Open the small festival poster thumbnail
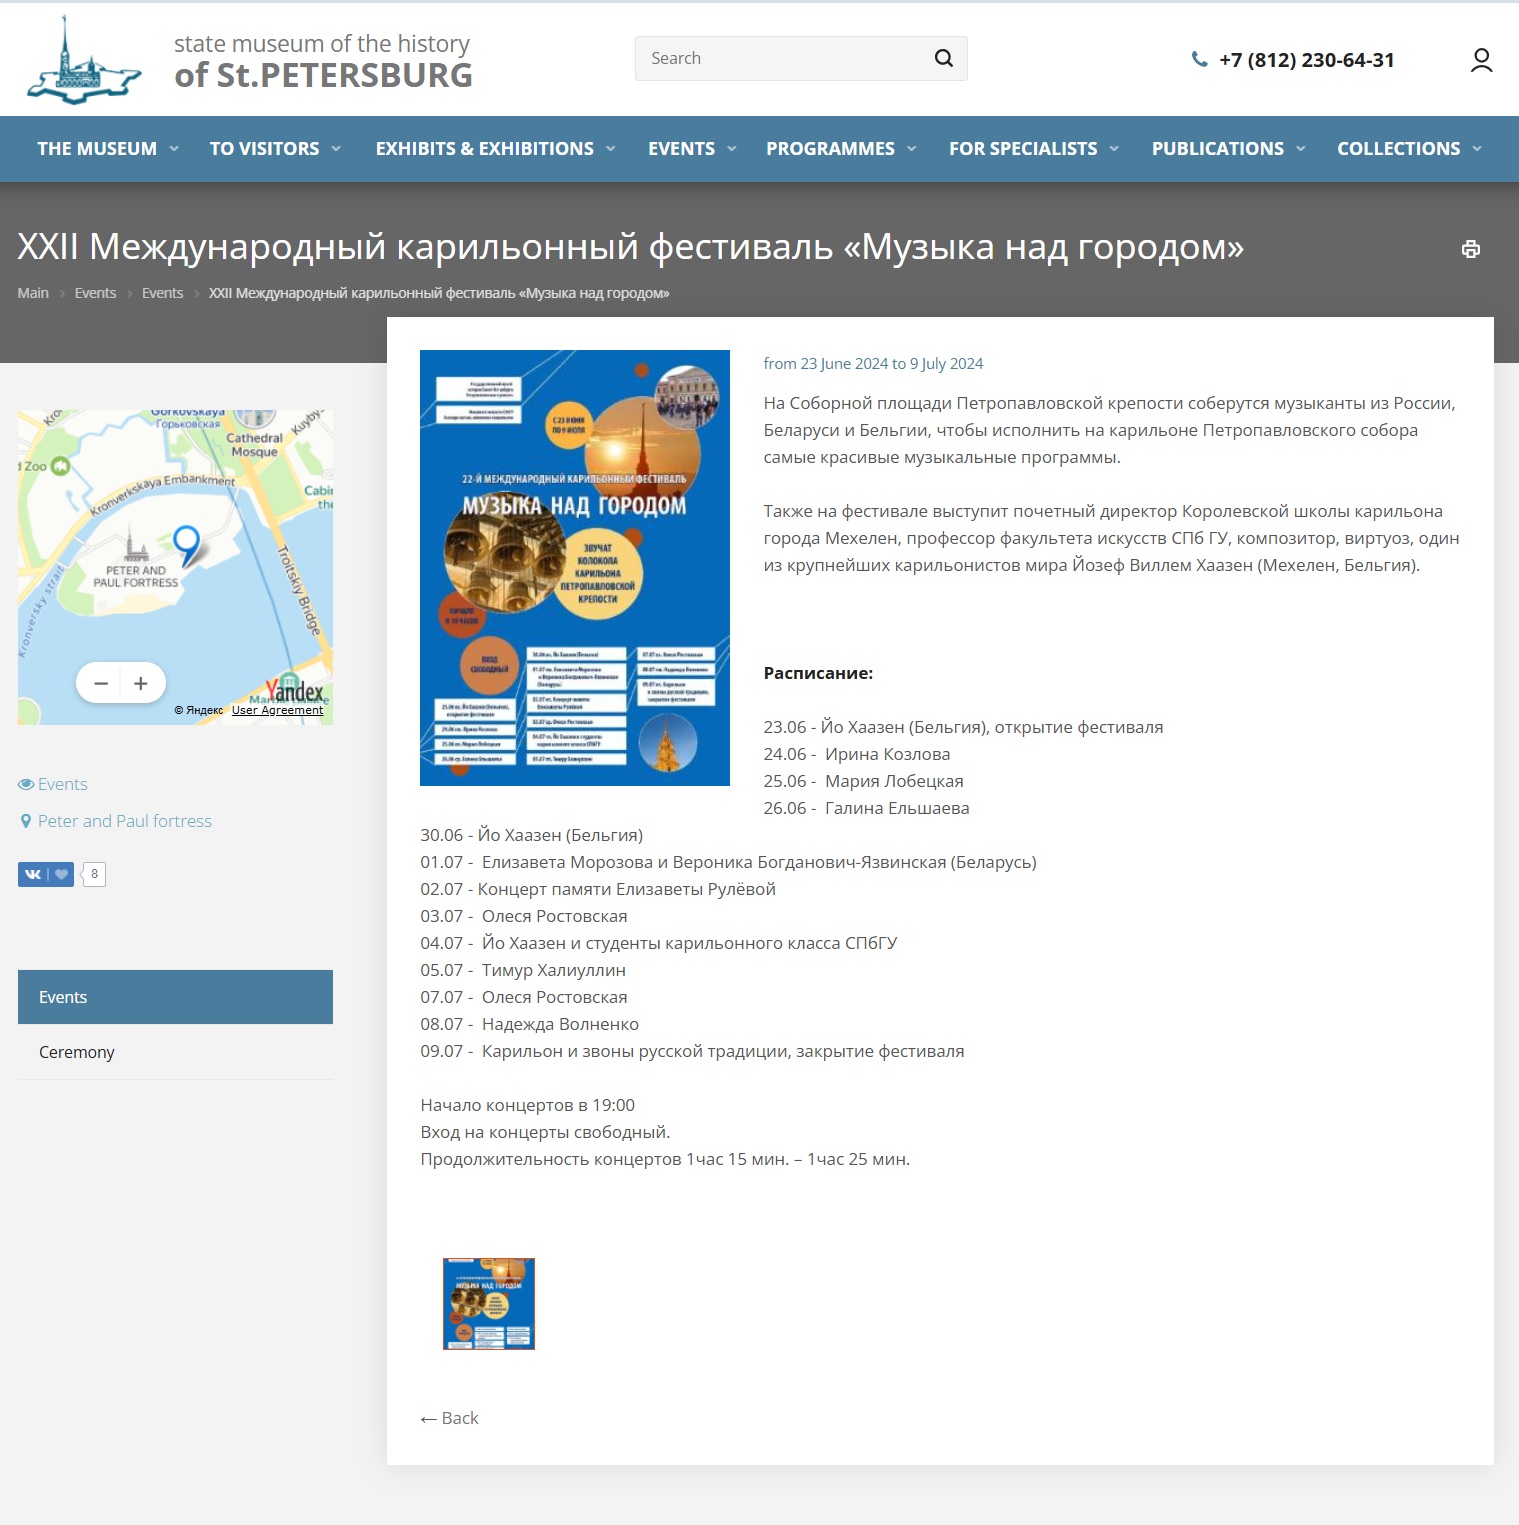 (x=489, y=1304)
